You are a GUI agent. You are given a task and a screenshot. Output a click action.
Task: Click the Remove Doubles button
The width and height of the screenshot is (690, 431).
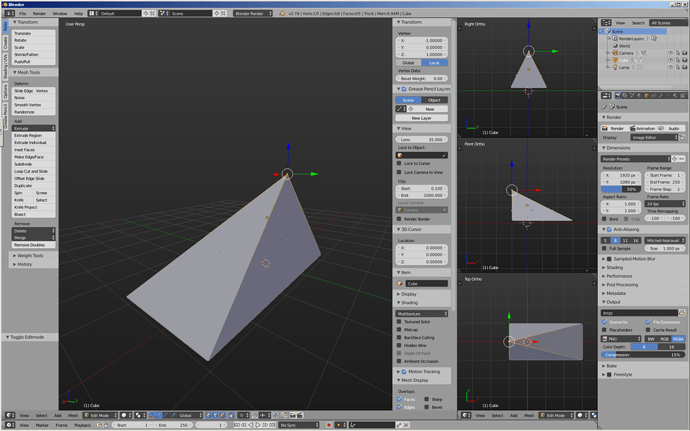click(33, 245)
